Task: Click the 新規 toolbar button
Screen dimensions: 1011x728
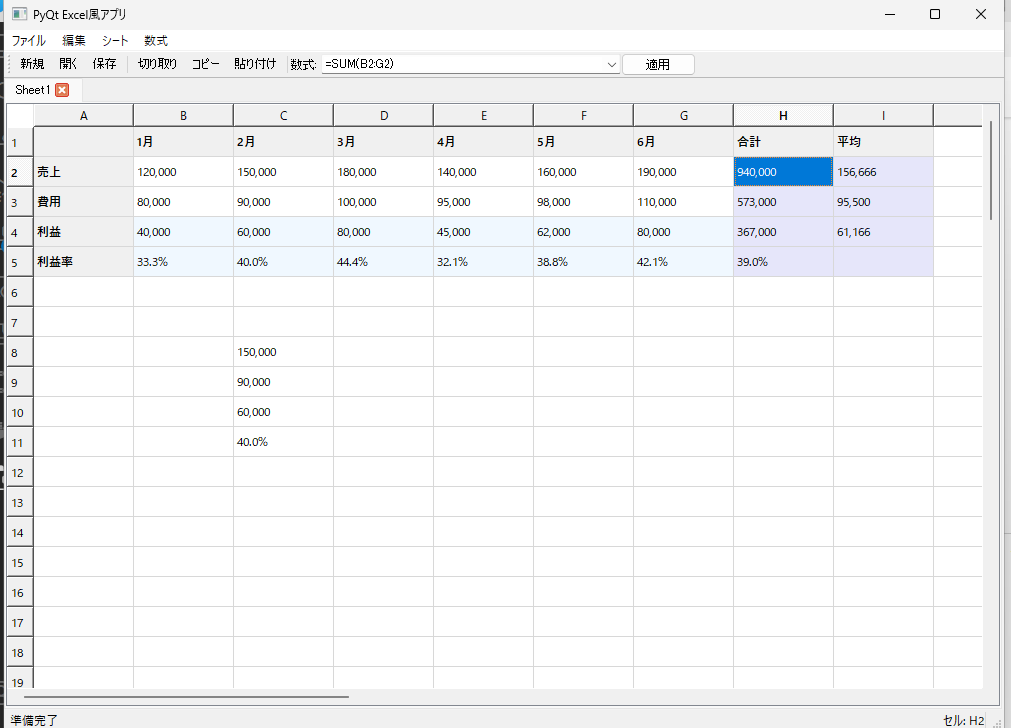Action: point(31,63)
